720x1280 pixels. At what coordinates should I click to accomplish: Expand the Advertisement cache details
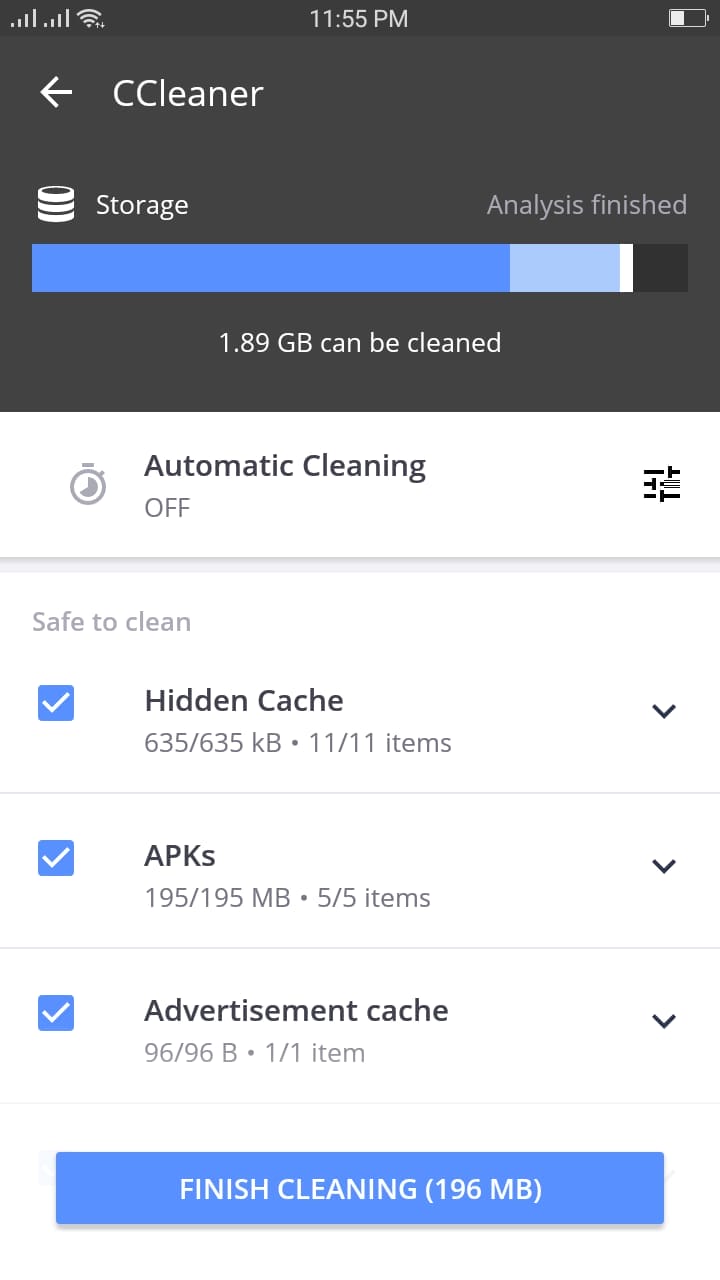point(664,1021)
